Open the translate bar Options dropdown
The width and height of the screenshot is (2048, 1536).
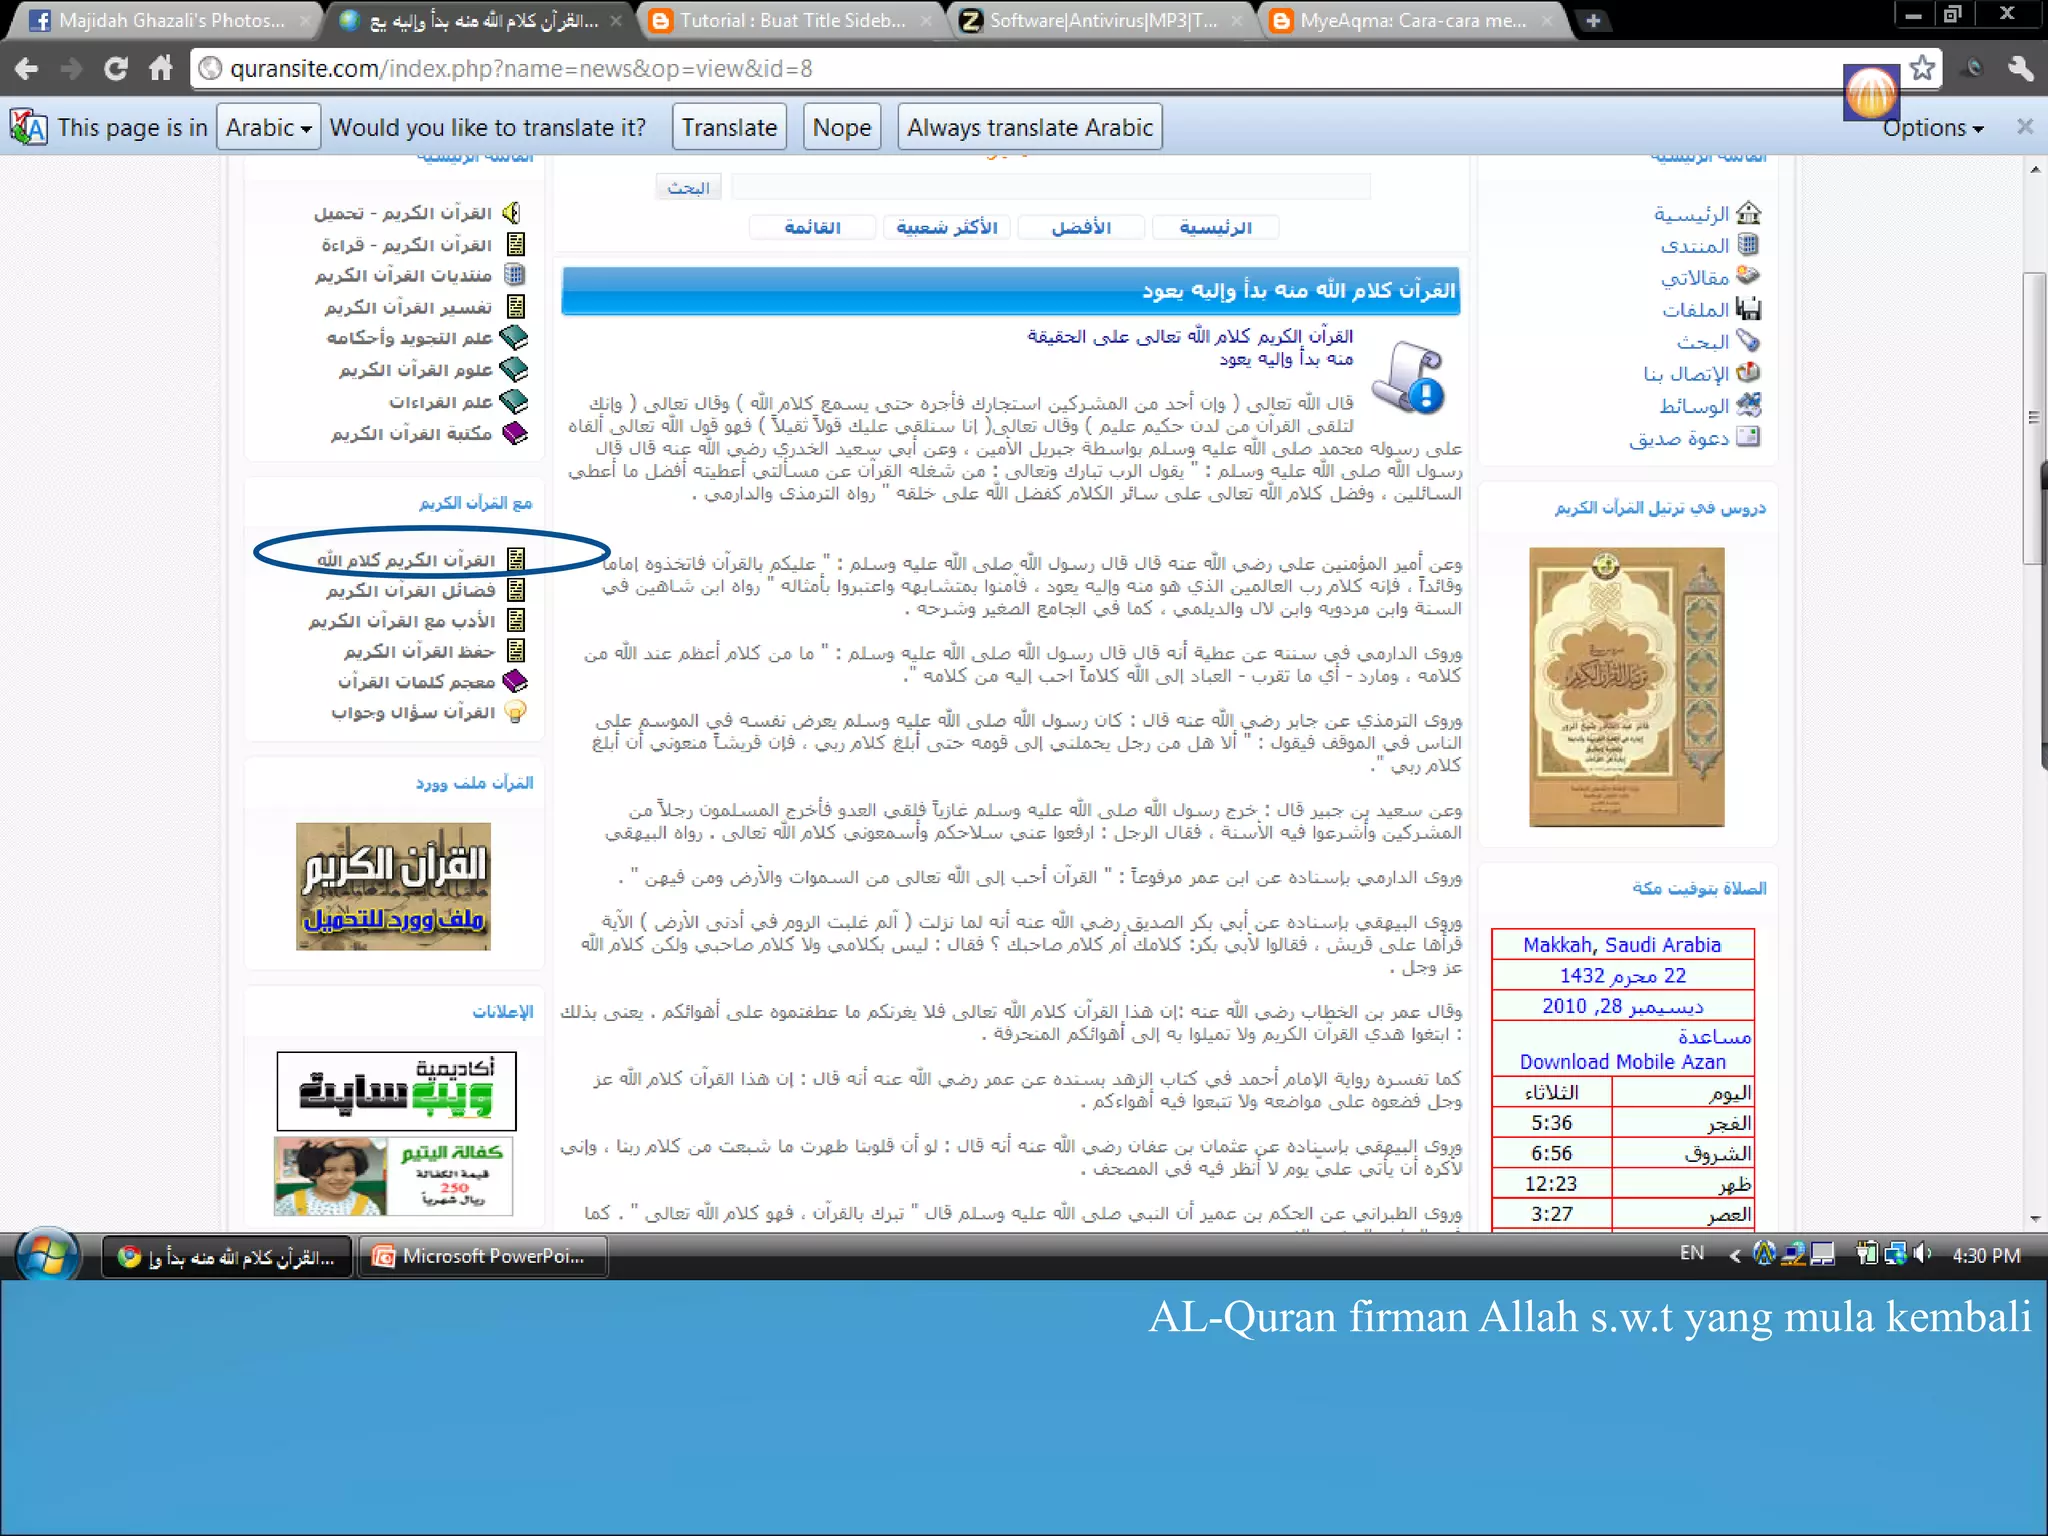[x=1932, y=128]
